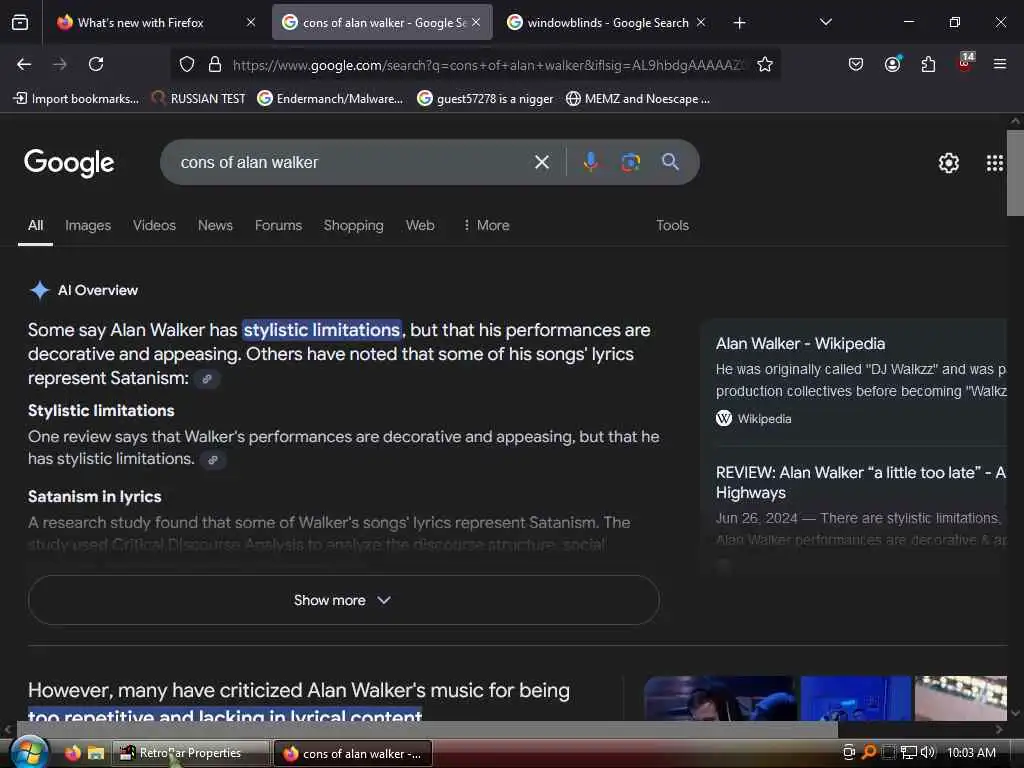Bookmark this page with star
The width and height of the screenshot is (1024, 768).
(765, 64)
